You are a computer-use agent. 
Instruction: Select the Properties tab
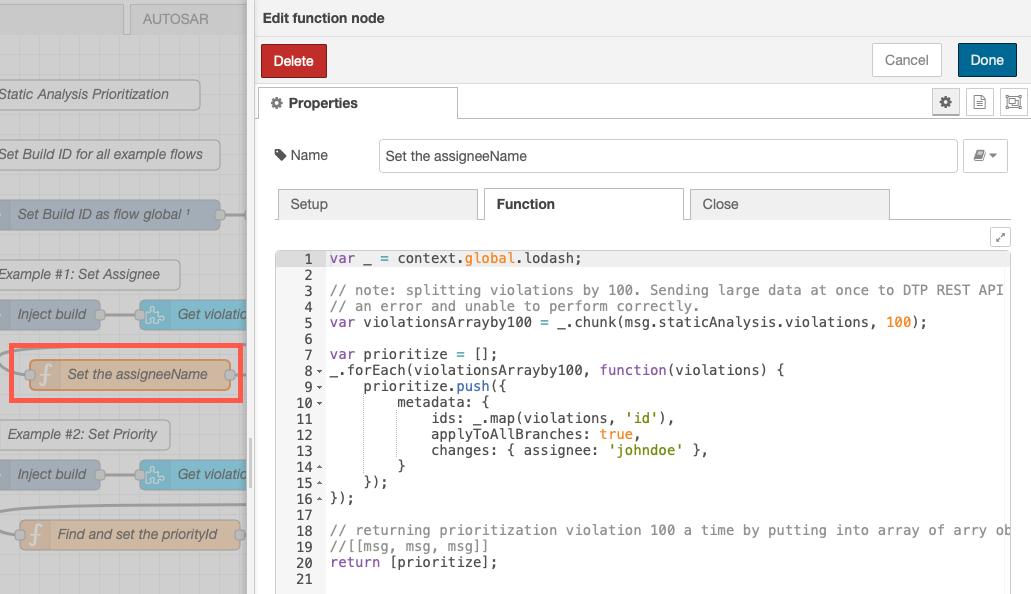(x=358, y=103)
